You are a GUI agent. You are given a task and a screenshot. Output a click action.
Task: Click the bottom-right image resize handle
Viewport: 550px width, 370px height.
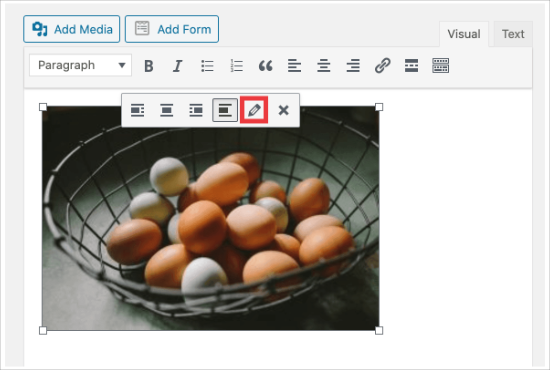pyautogui.click(x=379, y=330)
